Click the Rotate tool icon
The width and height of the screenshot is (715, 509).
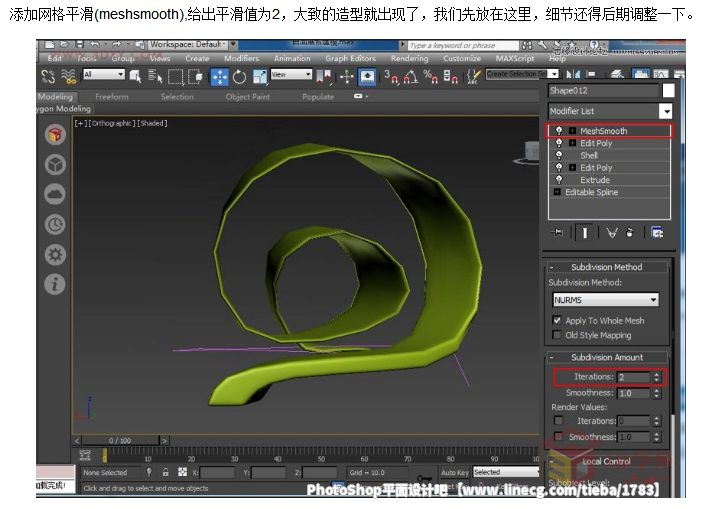pyautogui.click(x=240, y=76)
